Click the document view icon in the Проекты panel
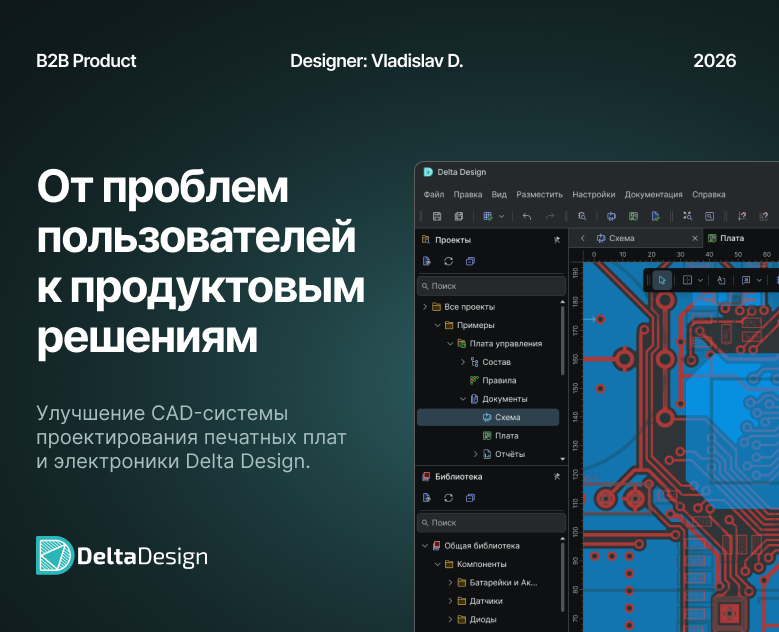Viewport: 779px width, 632px height. [426, 261]
